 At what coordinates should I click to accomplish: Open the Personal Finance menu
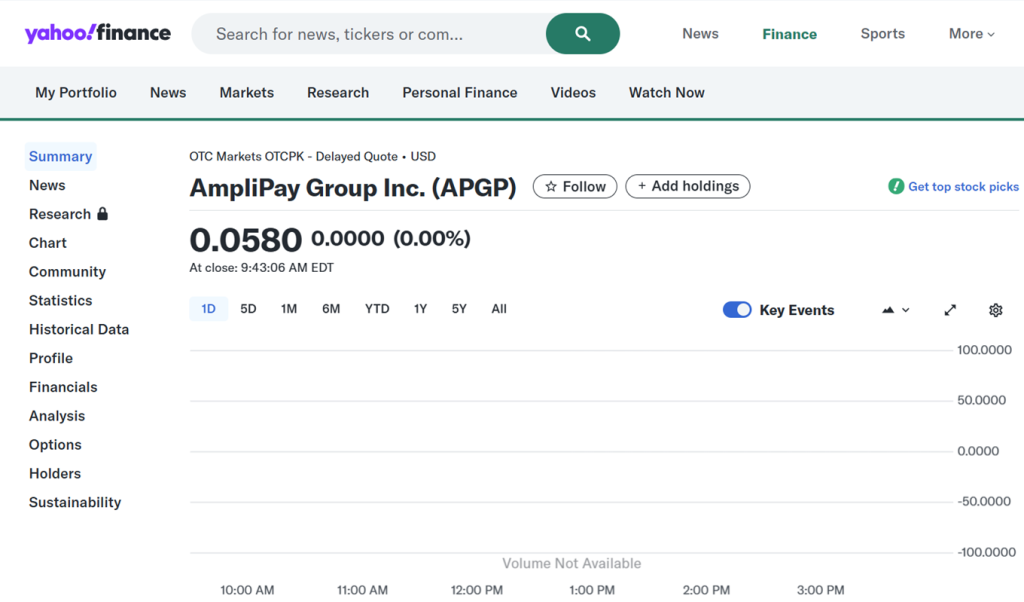460,93
